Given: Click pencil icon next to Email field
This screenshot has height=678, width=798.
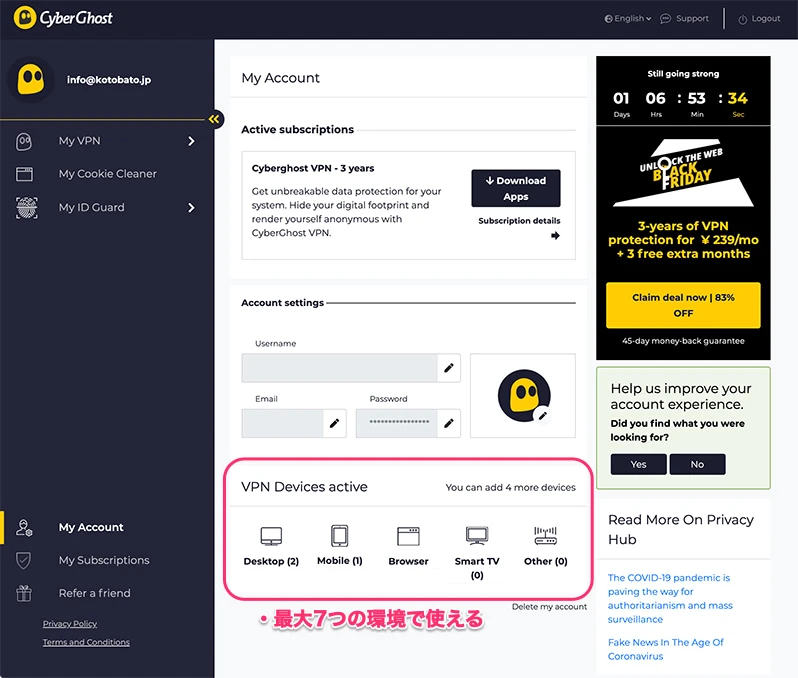Looking at the screenshot, I should coord(334,423).
